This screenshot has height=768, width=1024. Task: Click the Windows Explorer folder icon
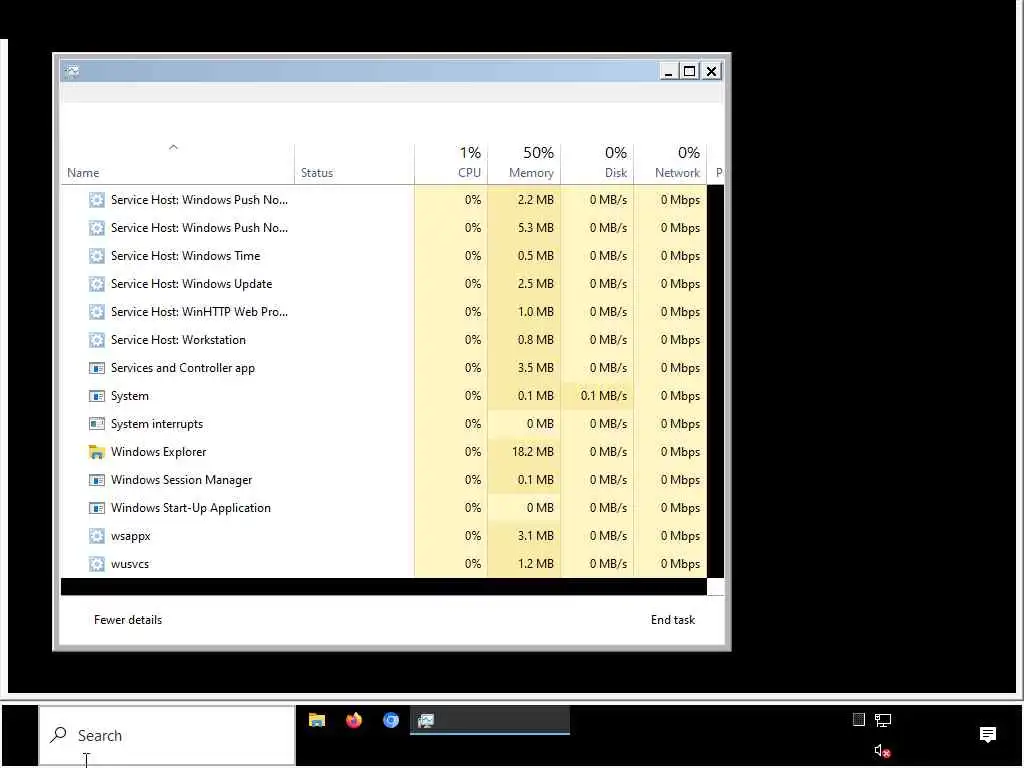(97, 452)
